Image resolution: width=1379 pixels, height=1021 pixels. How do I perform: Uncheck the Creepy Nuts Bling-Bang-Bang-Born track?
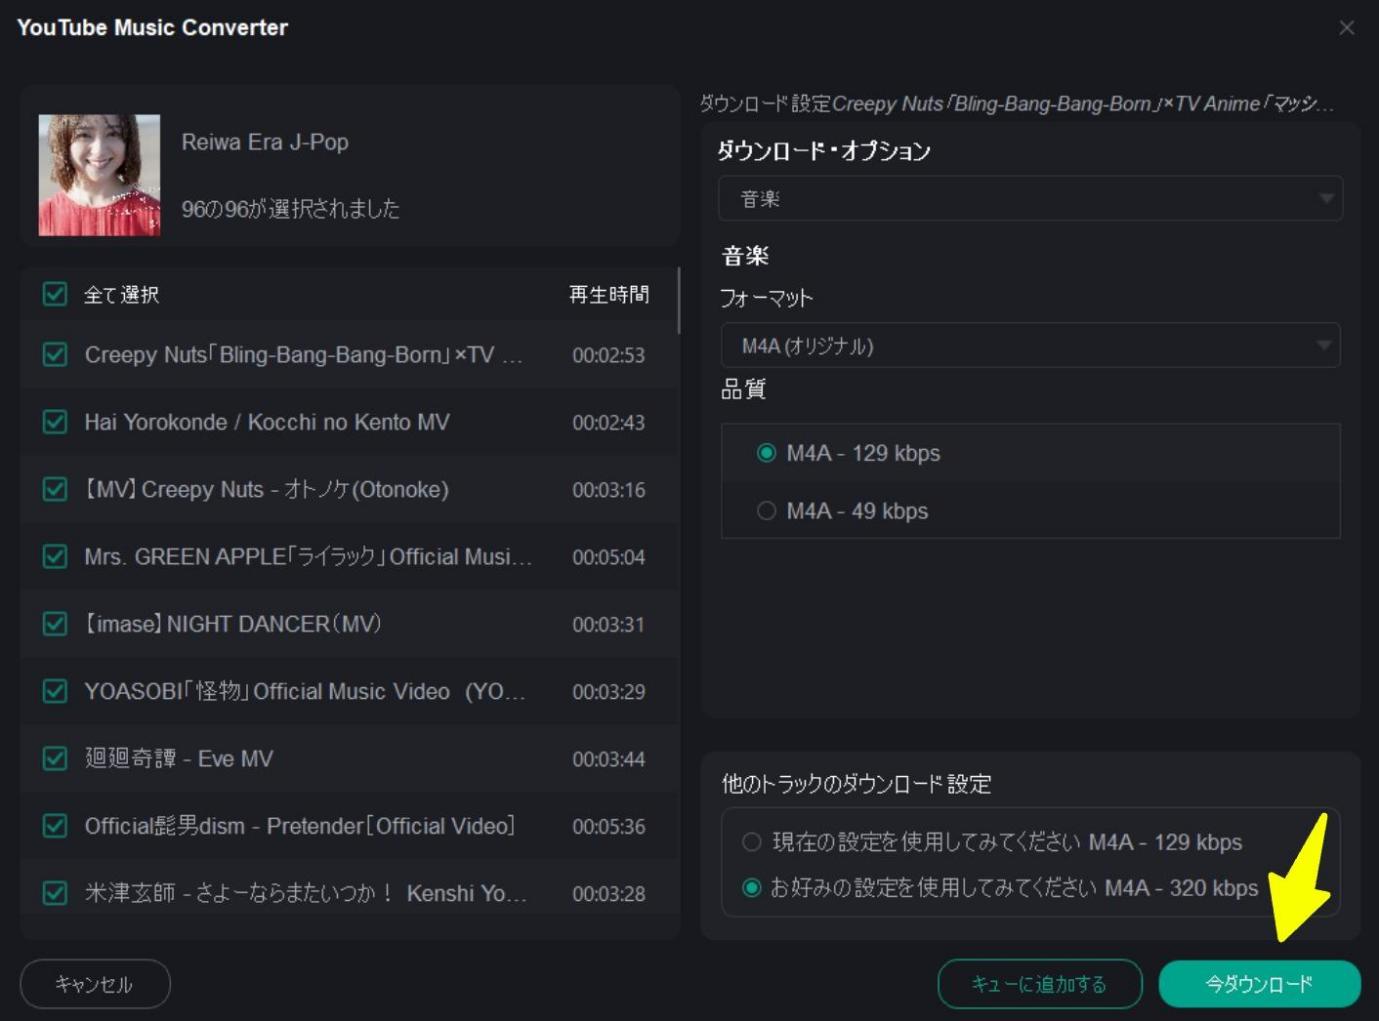(55, 355)
